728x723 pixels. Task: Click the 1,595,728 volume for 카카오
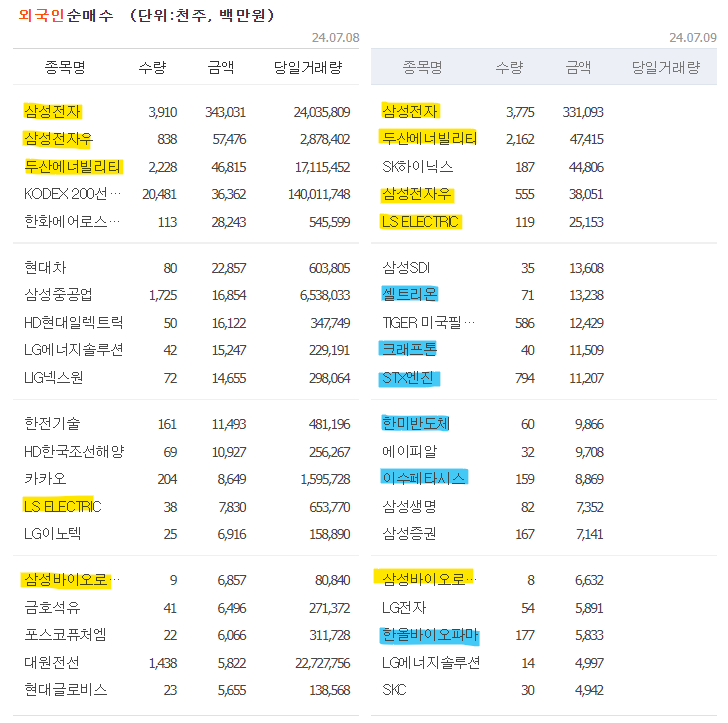tap(325, 479)
